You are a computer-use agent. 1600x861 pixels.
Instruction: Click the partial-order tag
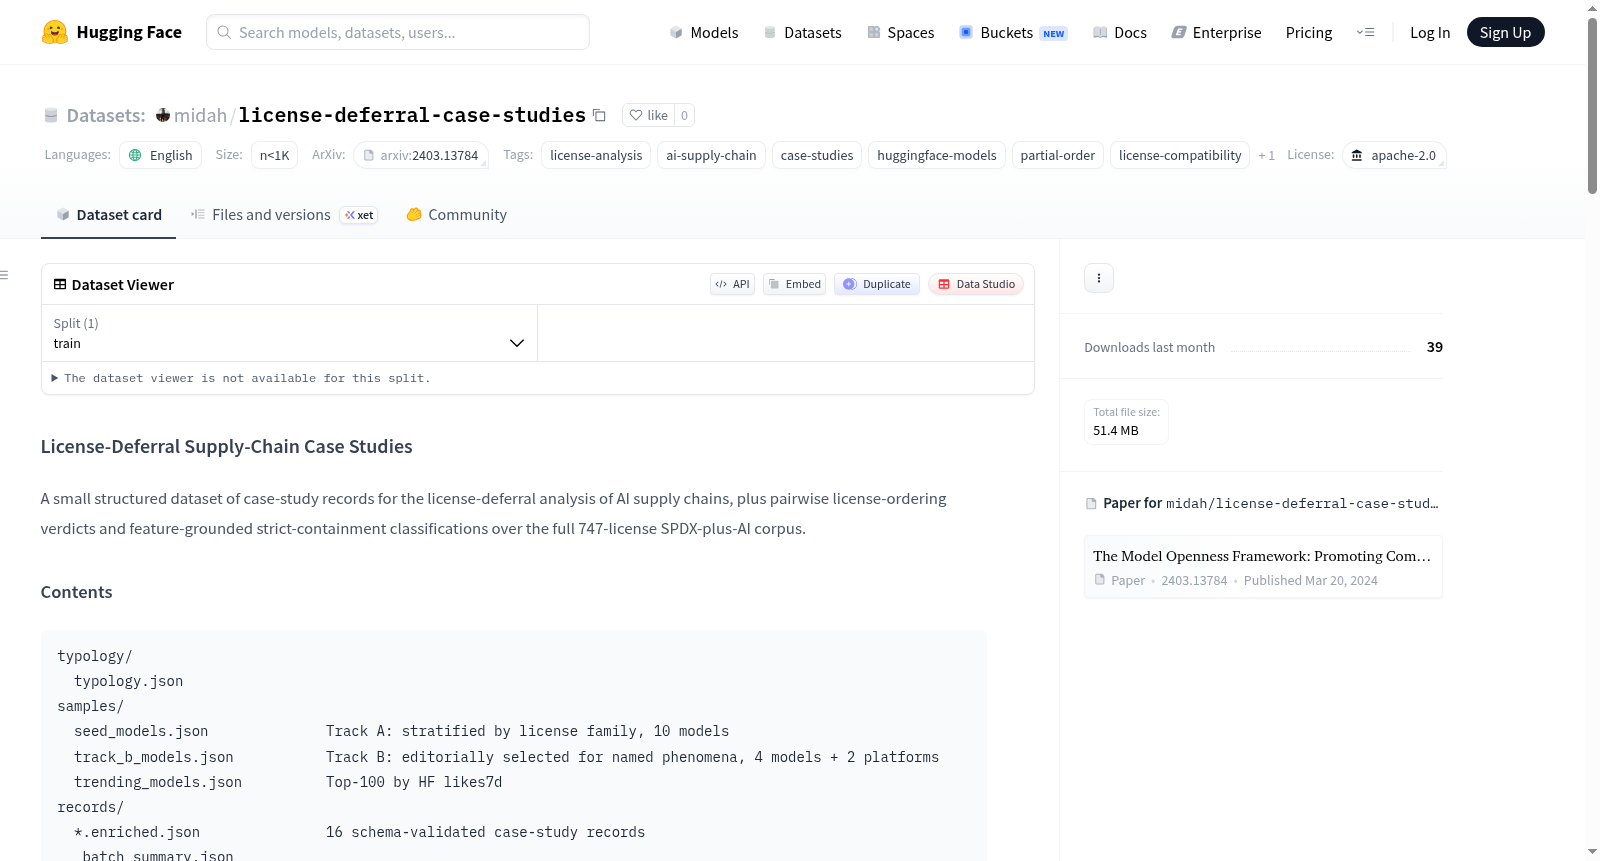[x=1058, y=155]
